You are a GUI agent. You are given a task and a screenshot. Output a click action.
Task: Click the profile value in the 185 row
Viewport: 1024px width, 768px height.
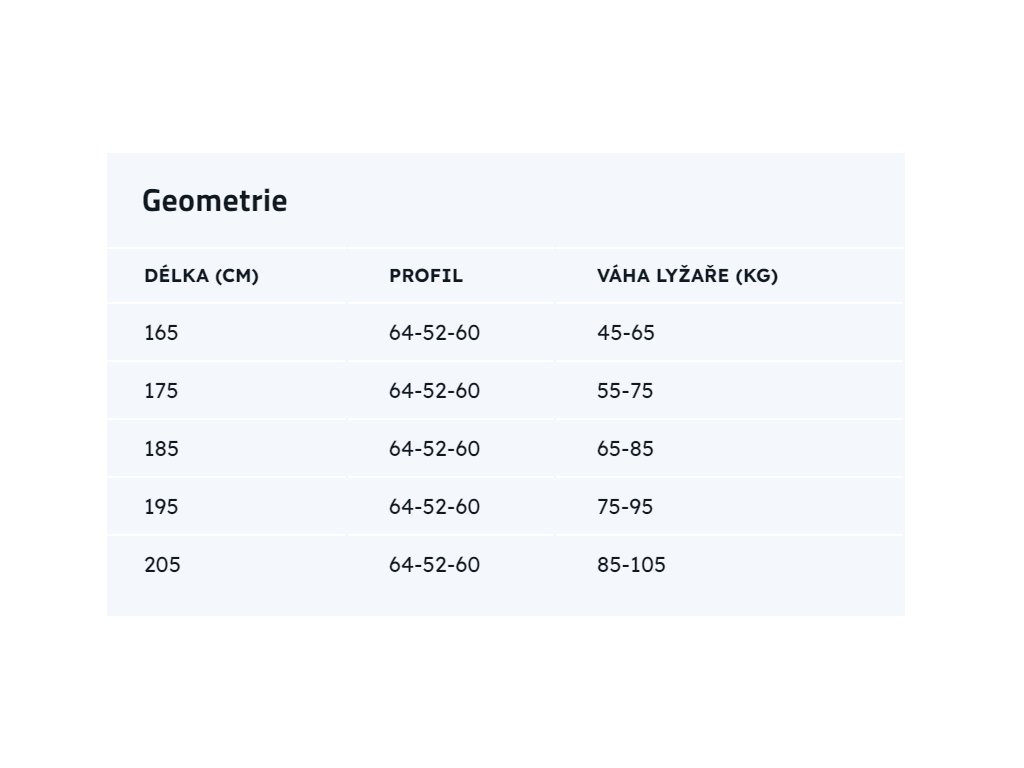click(x=434, y=449)
